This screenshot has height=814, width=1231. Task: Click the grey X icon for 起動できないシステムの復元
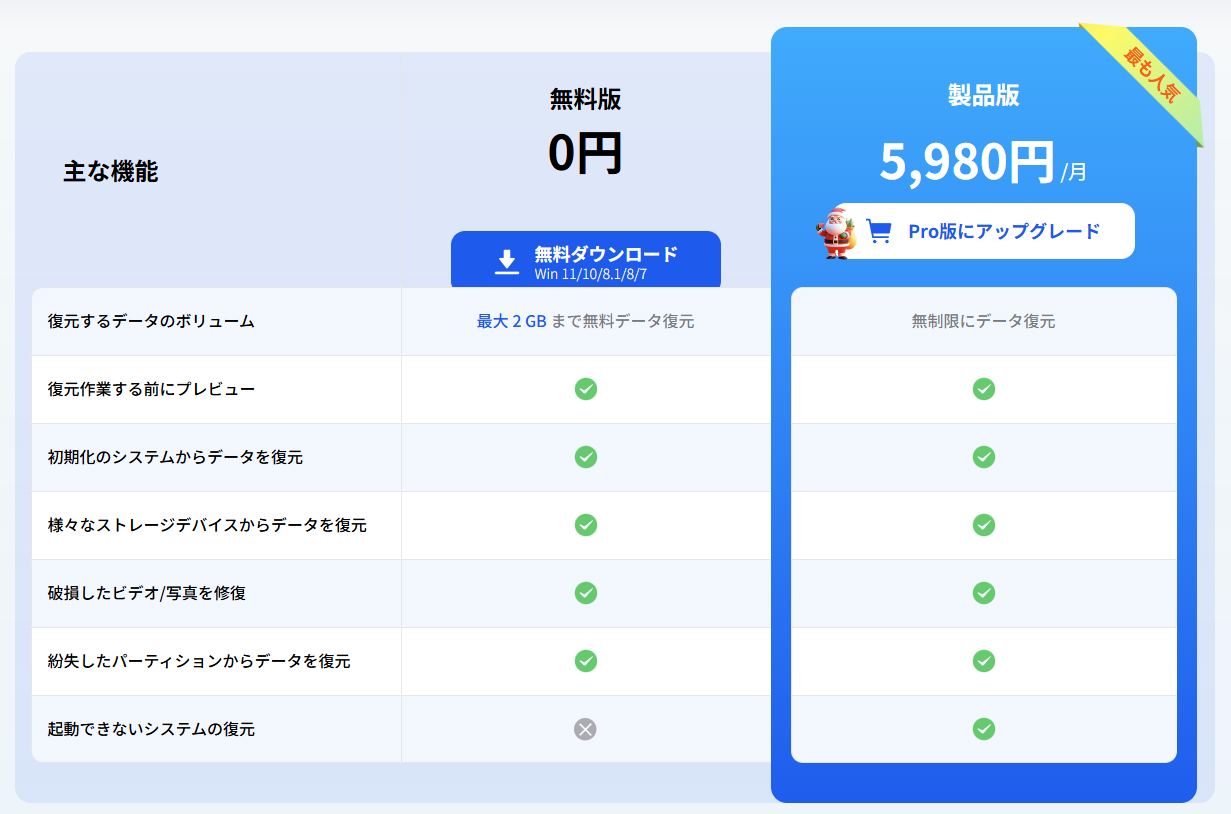(585, 729)
